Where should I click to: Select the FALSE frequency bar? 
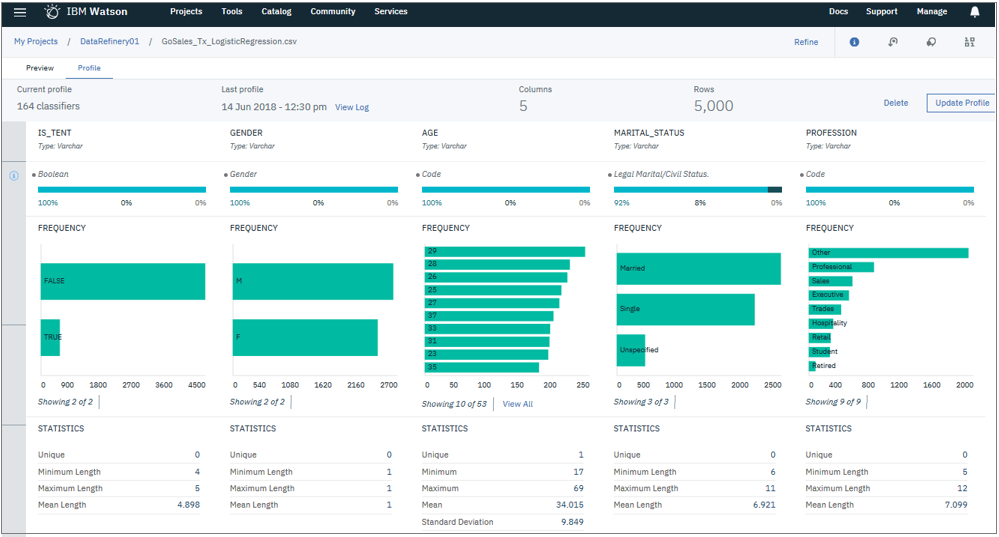point(123,282)
